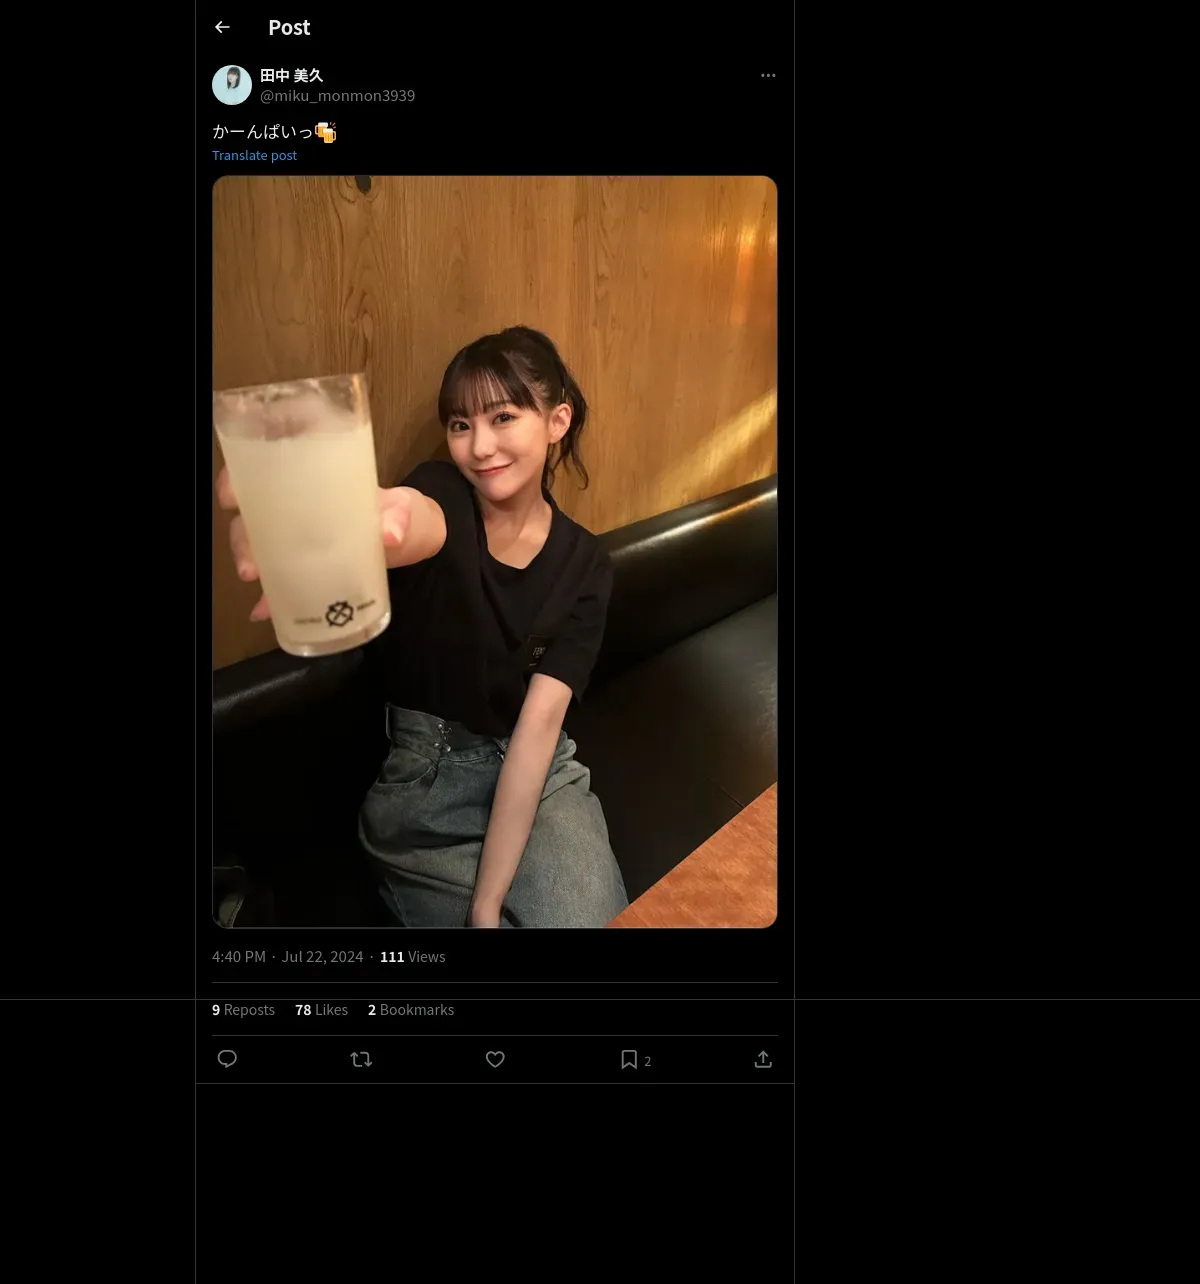Show the 9 Reposts list

(243, 1010)
